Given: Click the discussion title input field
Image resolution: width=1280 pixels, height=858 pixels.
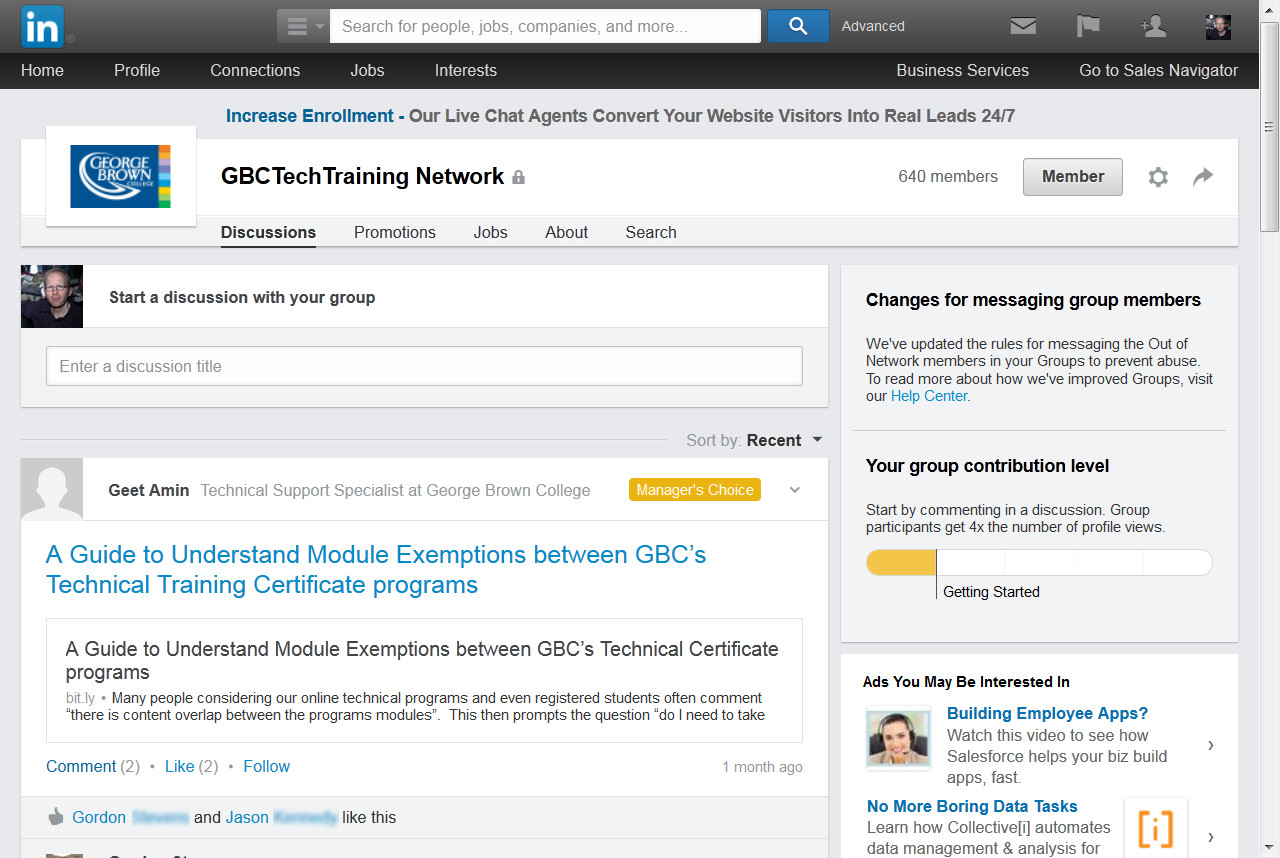Looking at the screenshot, I should 424,366.
